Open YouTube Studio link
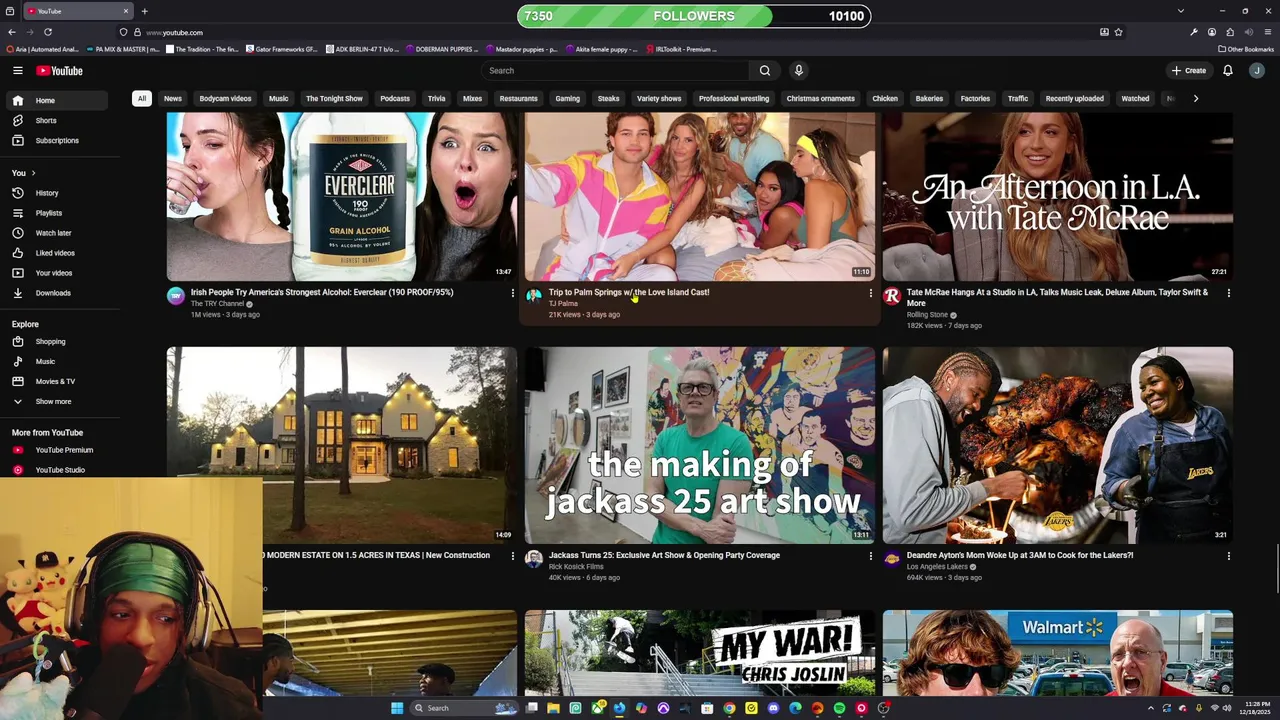This screenshot has width=1280, height=720. [55, 470]
